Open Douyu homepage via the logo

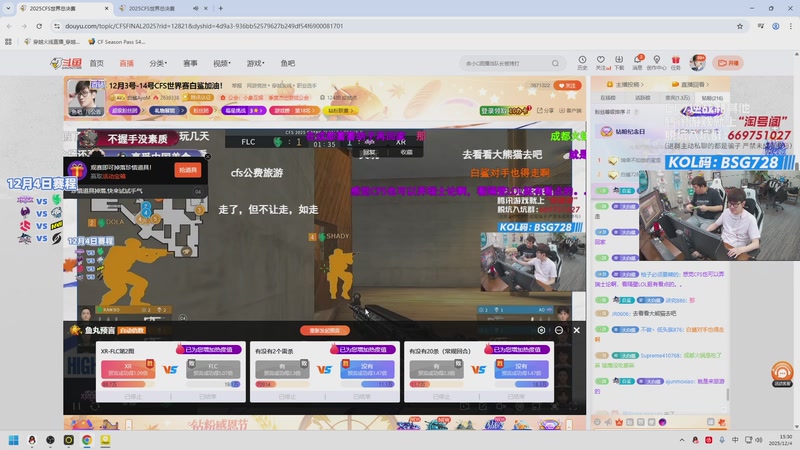66,63
